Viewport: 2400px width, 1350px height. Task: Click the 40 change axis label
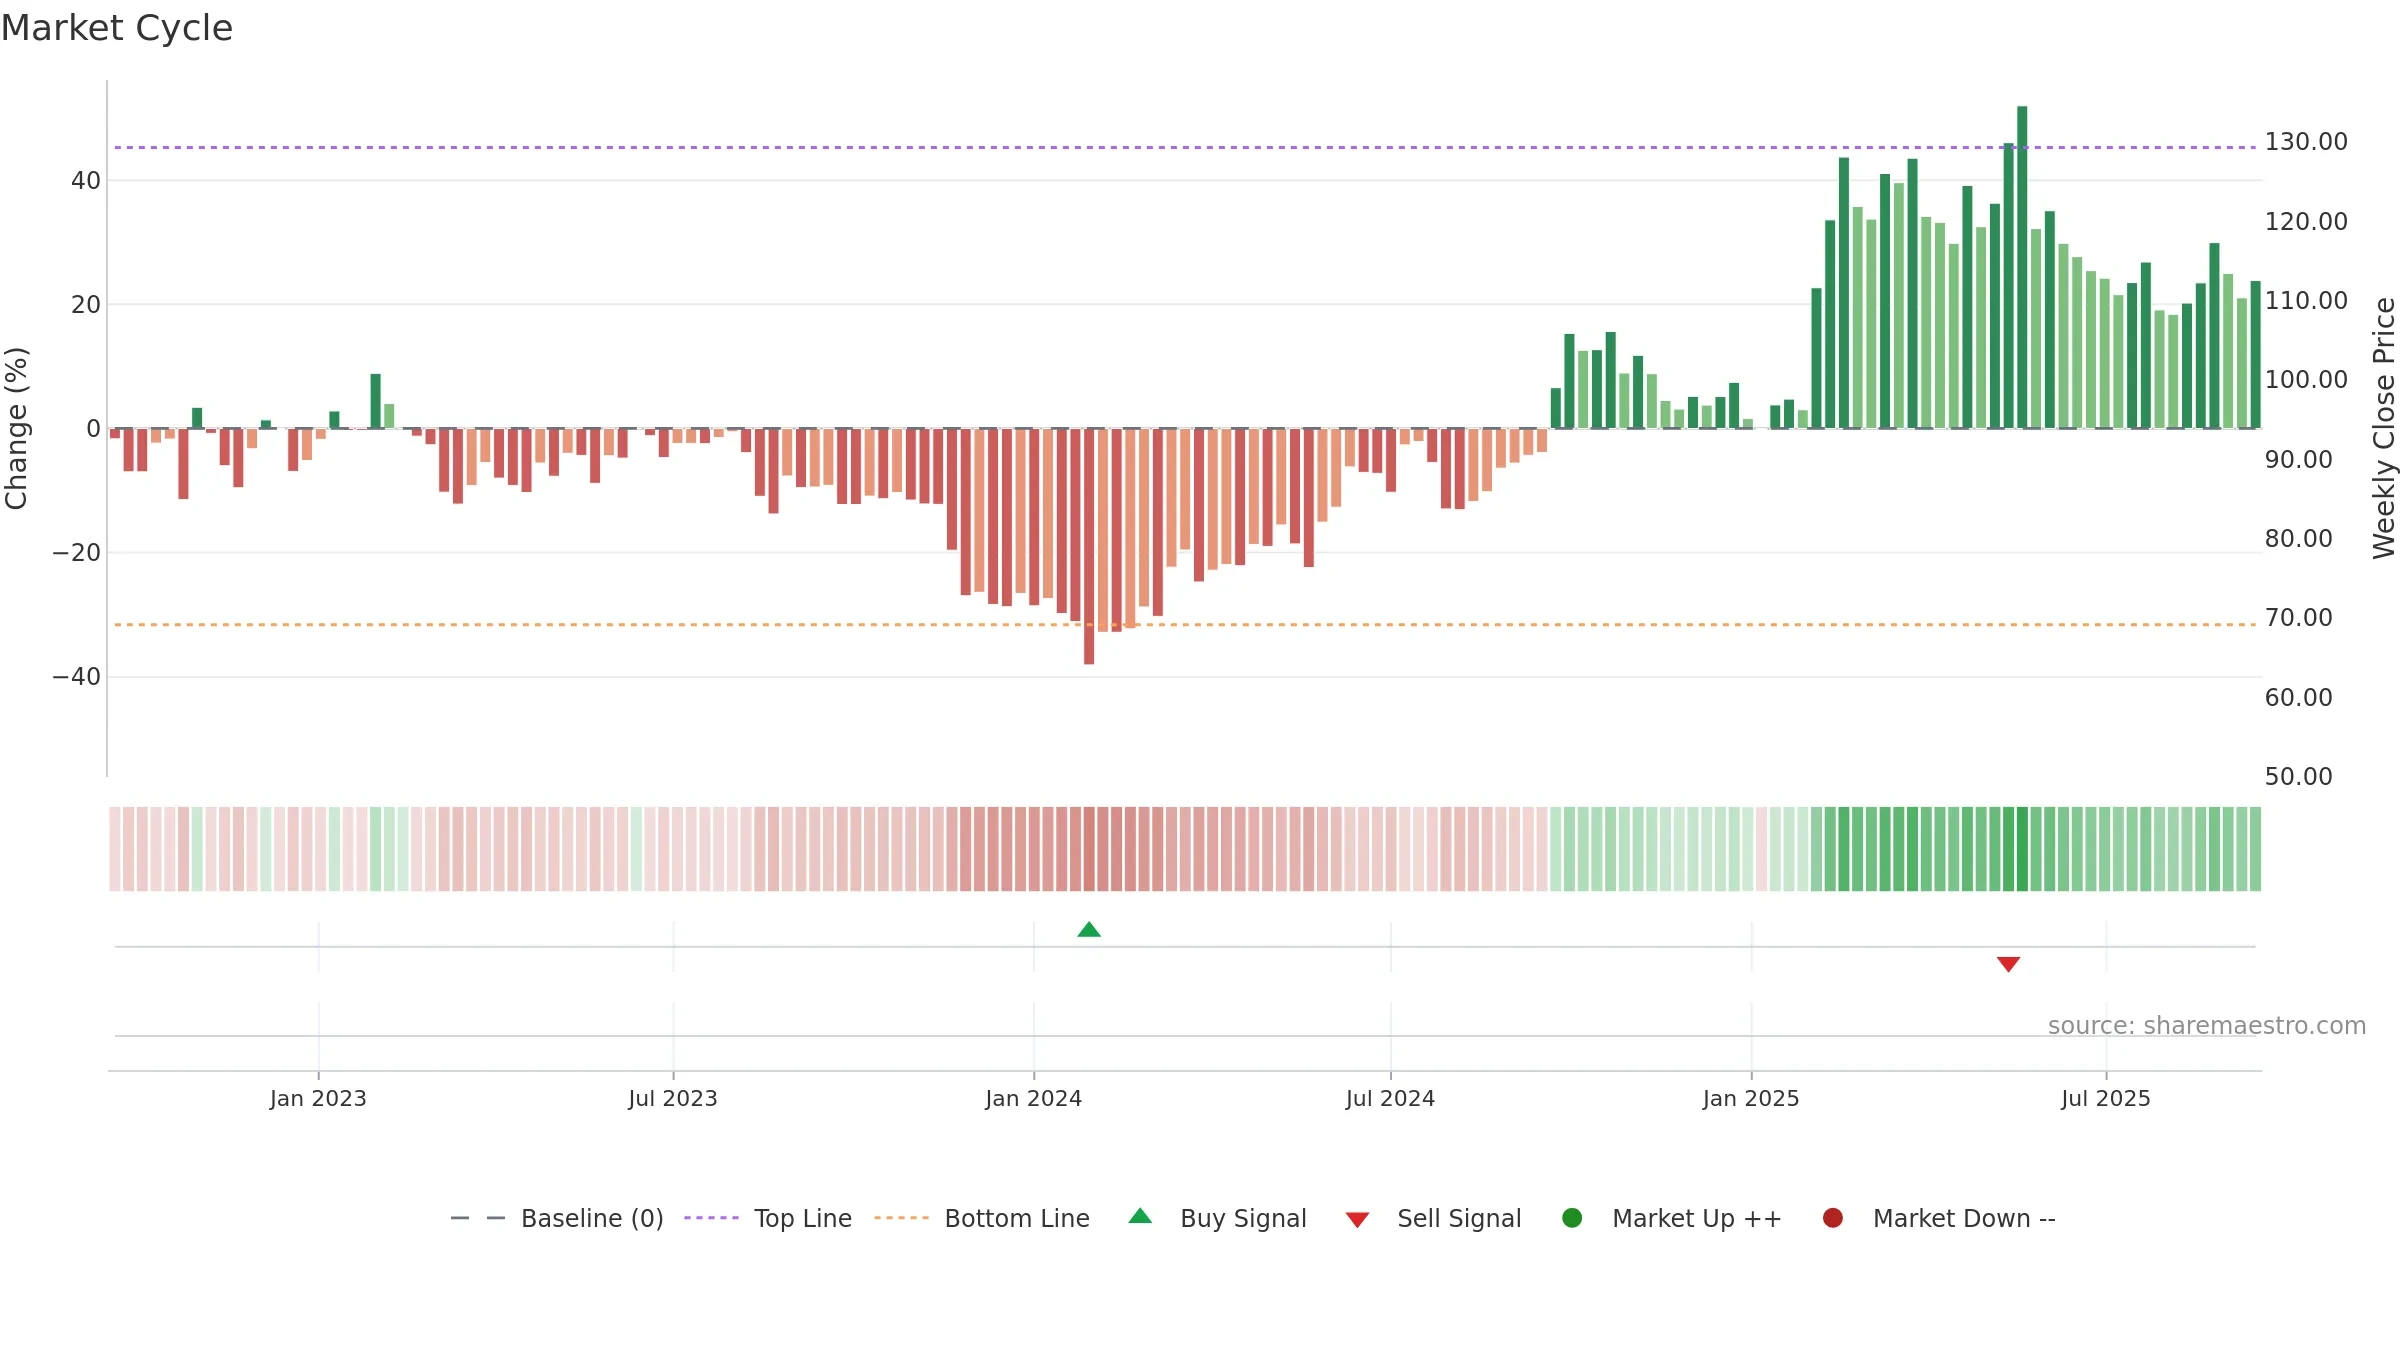point(86,181)
